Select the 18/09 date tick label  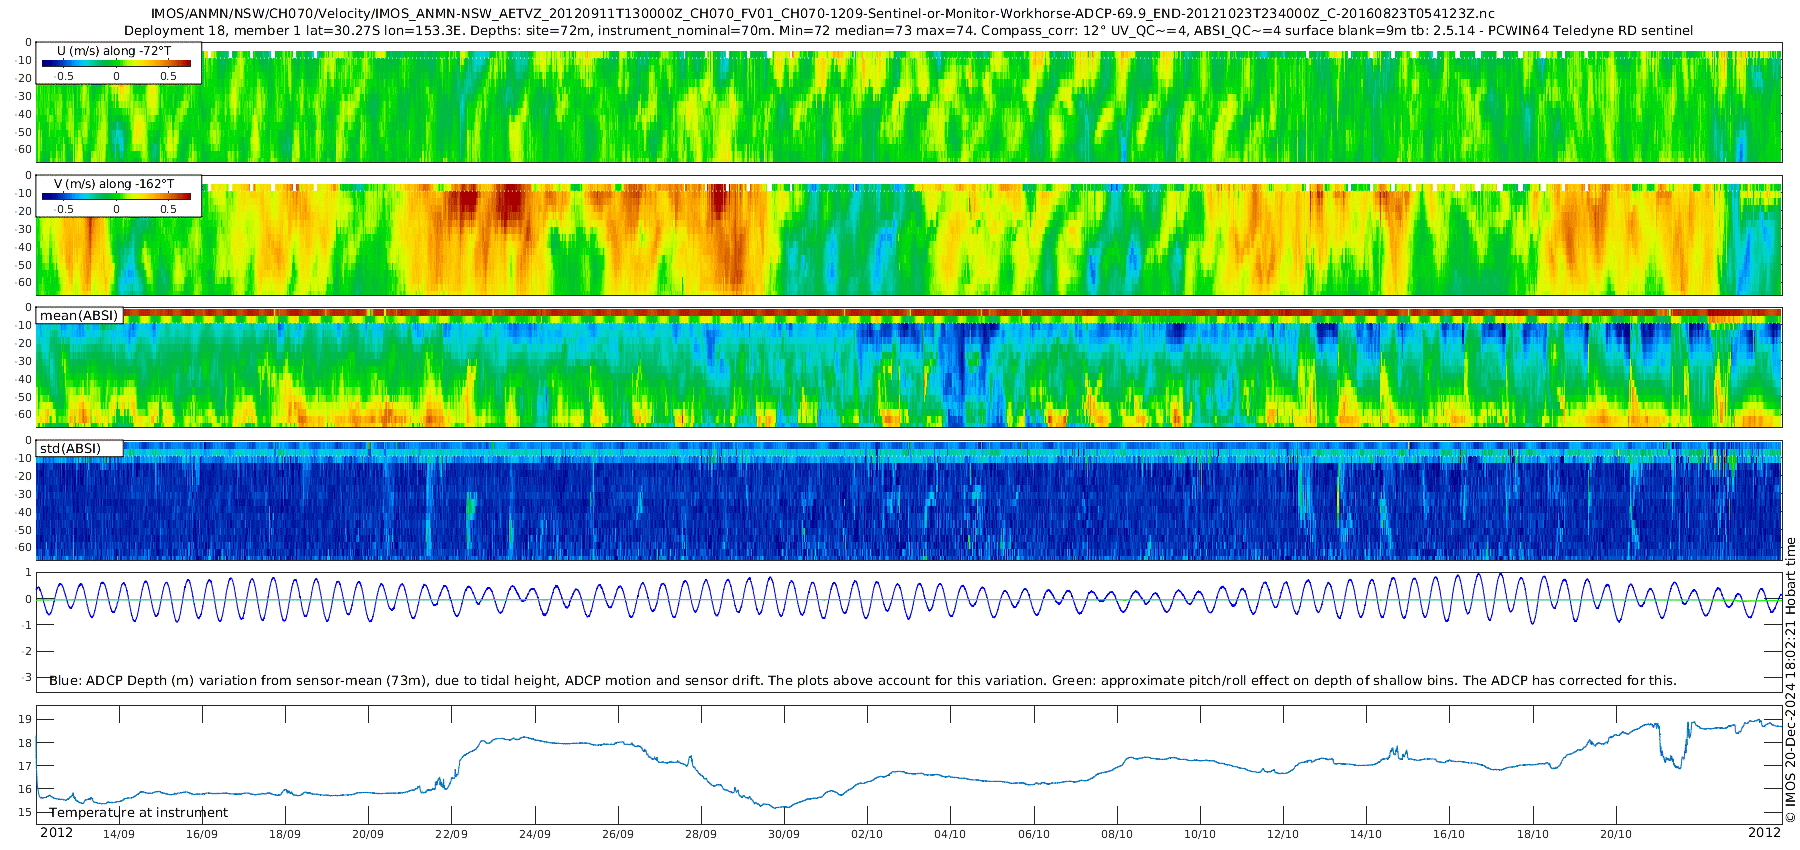click(285, 834)
